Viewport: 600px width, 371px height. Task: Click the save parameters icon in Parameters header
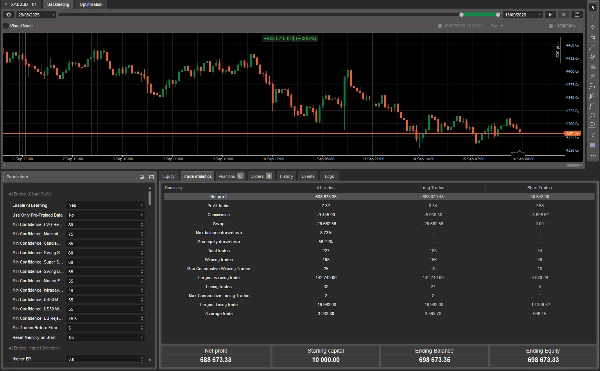(151, 177)
